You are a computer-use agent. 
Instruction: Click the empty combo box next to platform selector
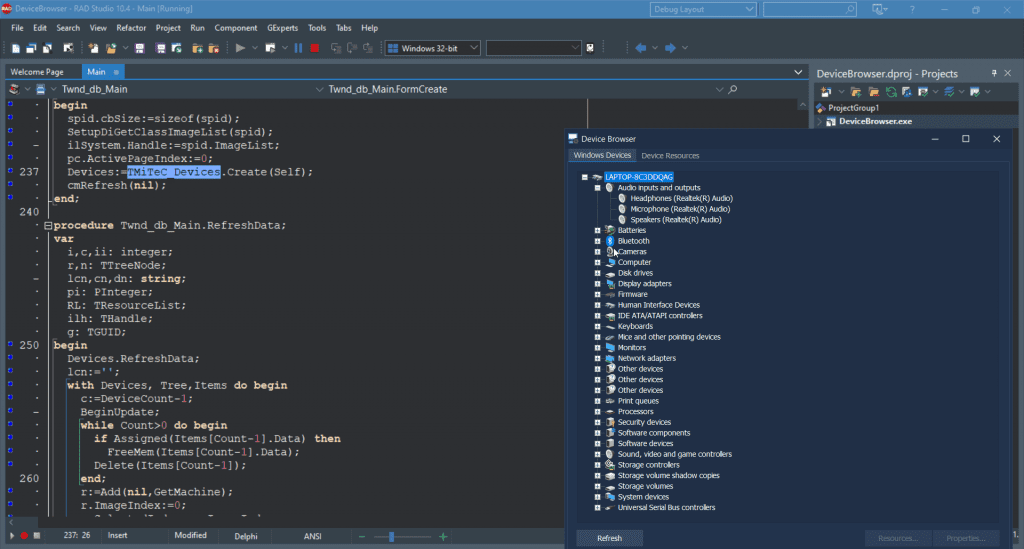coord(533,48)
